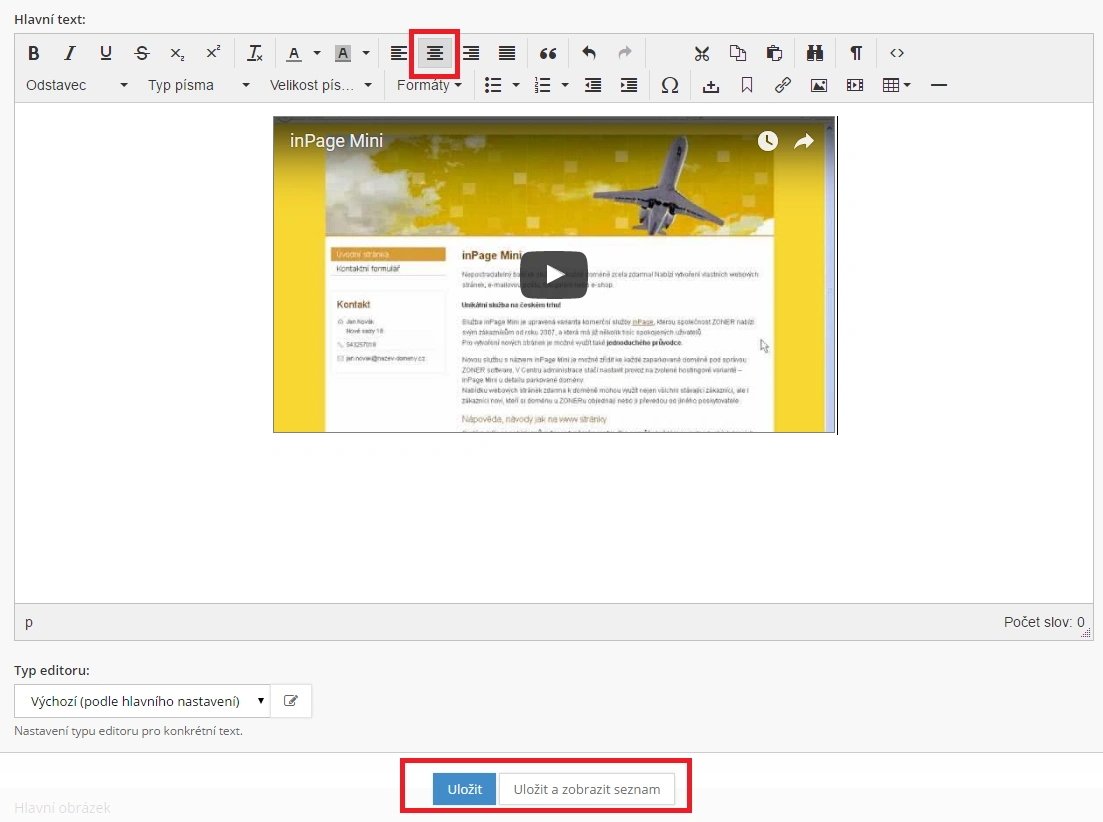Apply superscript formatting

point(213,53)
